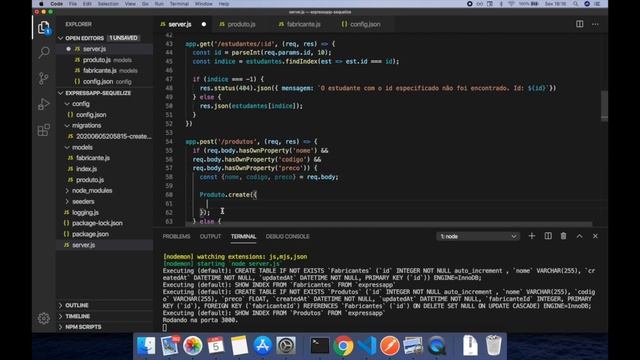Maximize the panel using the up chevron
The image size is (640, 360).
pos(579,236)
